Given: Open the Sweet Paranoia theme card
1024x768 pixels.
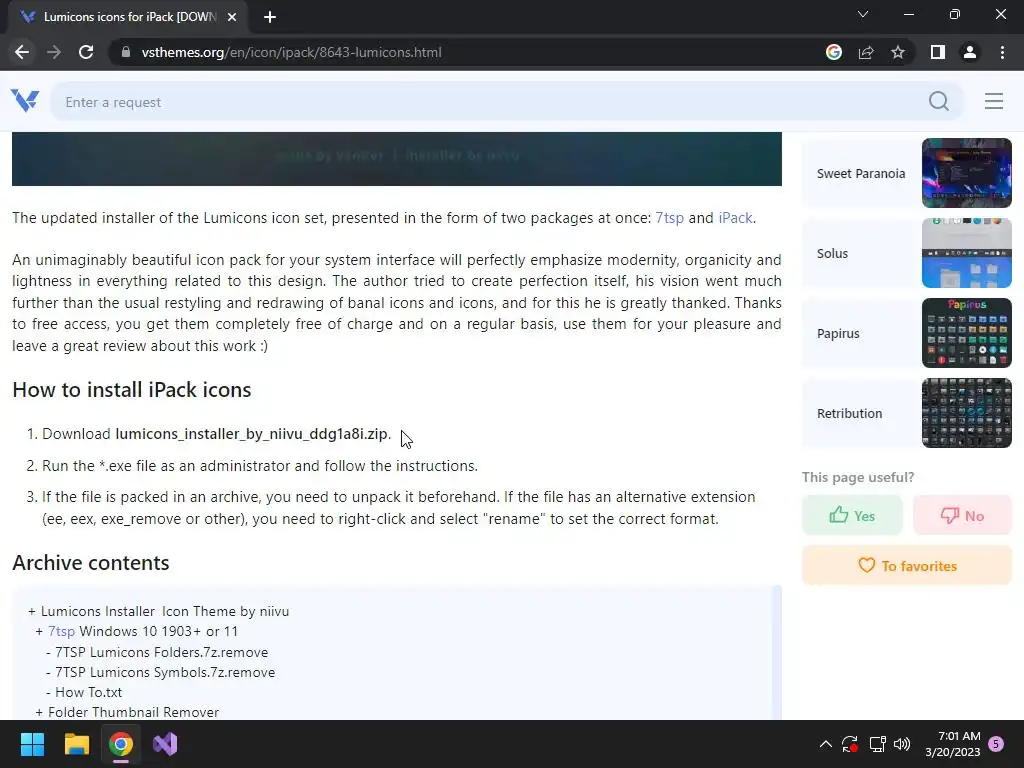Looking at the screenshot, I should (x=906, y=173).
